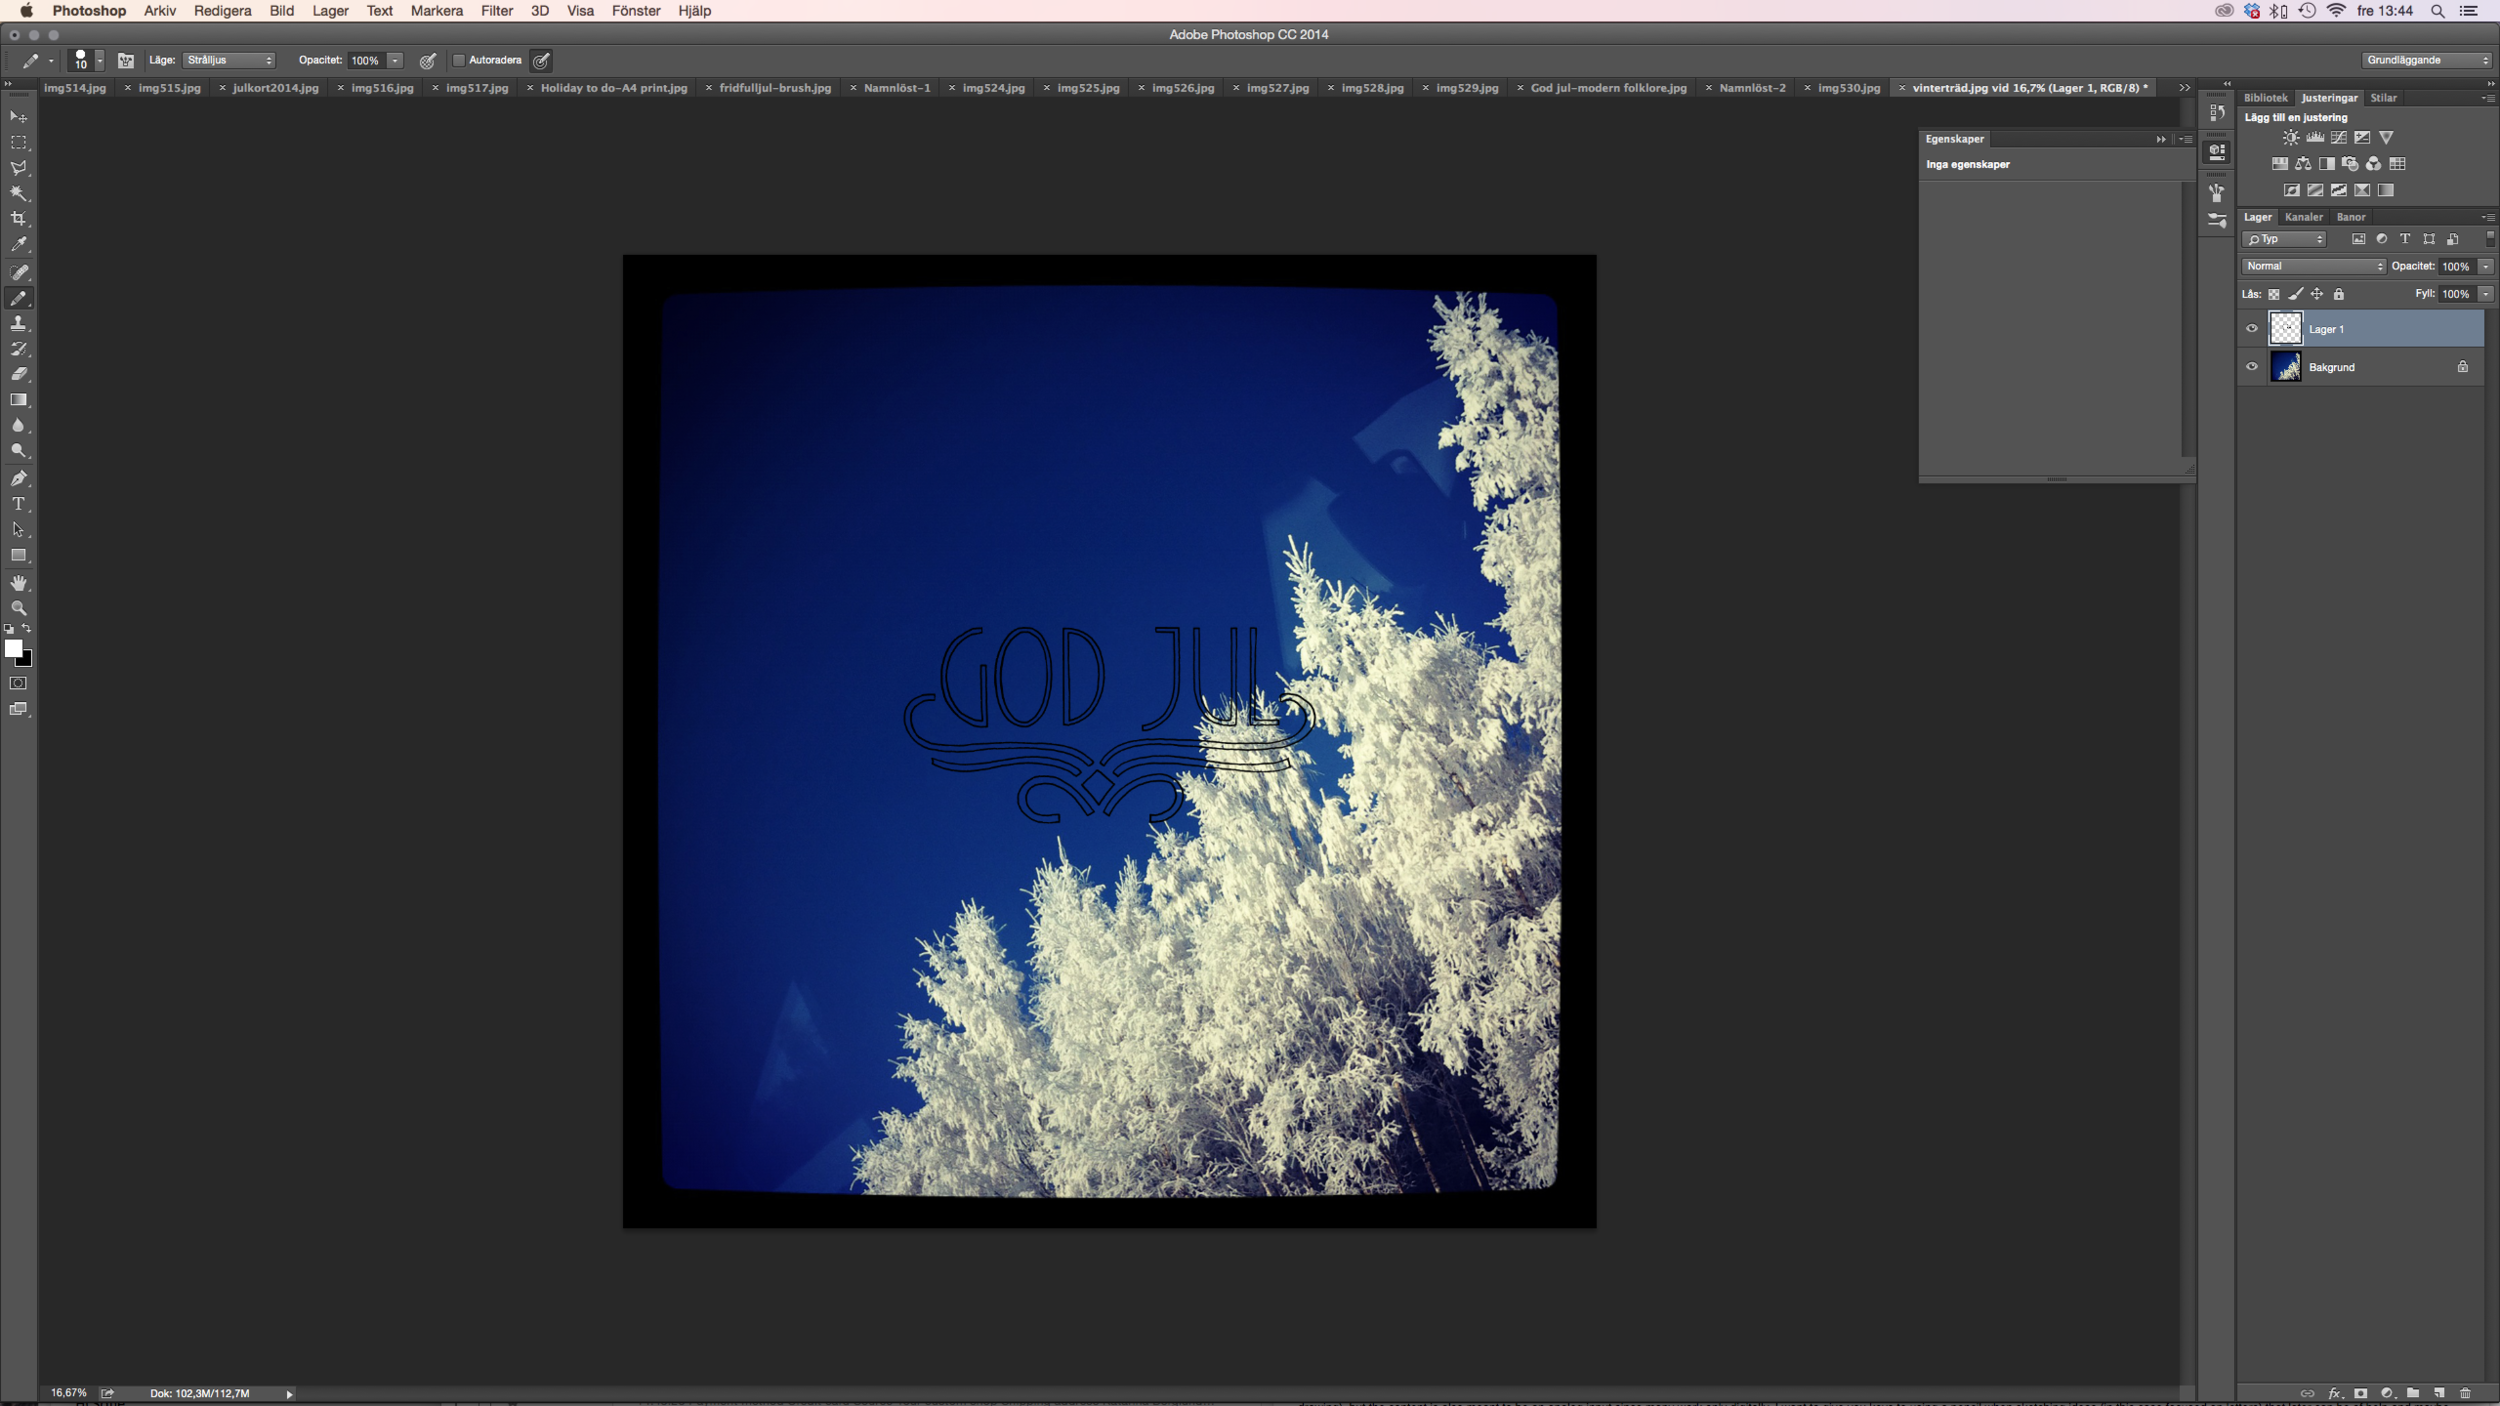Open the Fönster menu
Screen dimensions: 2500x1406
(x=636, y=11)
